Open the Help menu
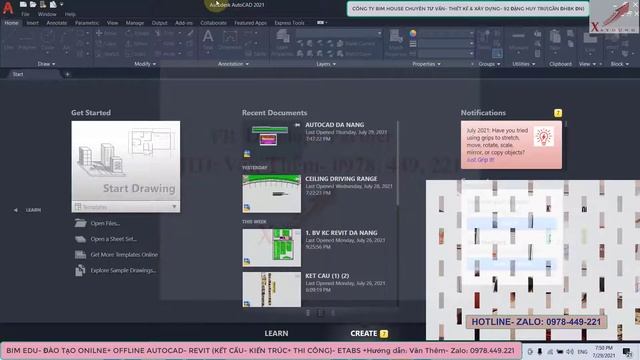This screenshot has width=640, height=360. 70,14
